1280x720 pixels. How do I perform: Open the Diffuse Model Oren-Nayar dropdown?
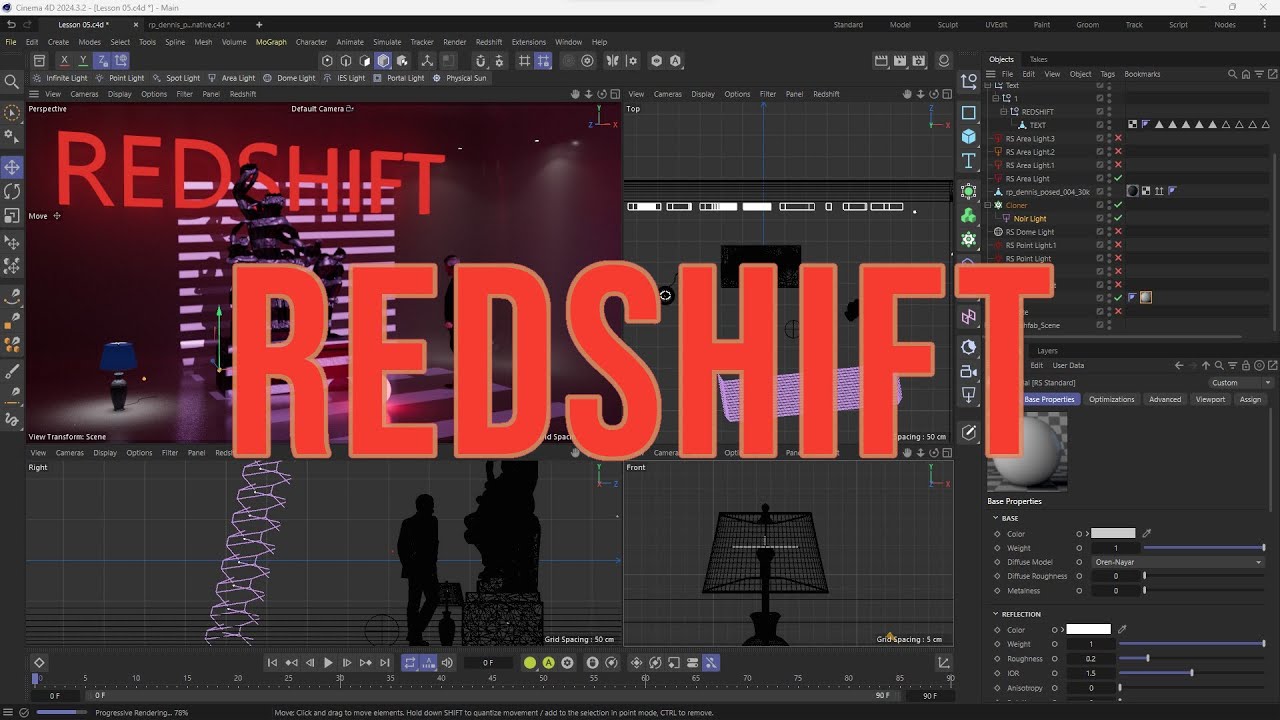coord(1177,562)
